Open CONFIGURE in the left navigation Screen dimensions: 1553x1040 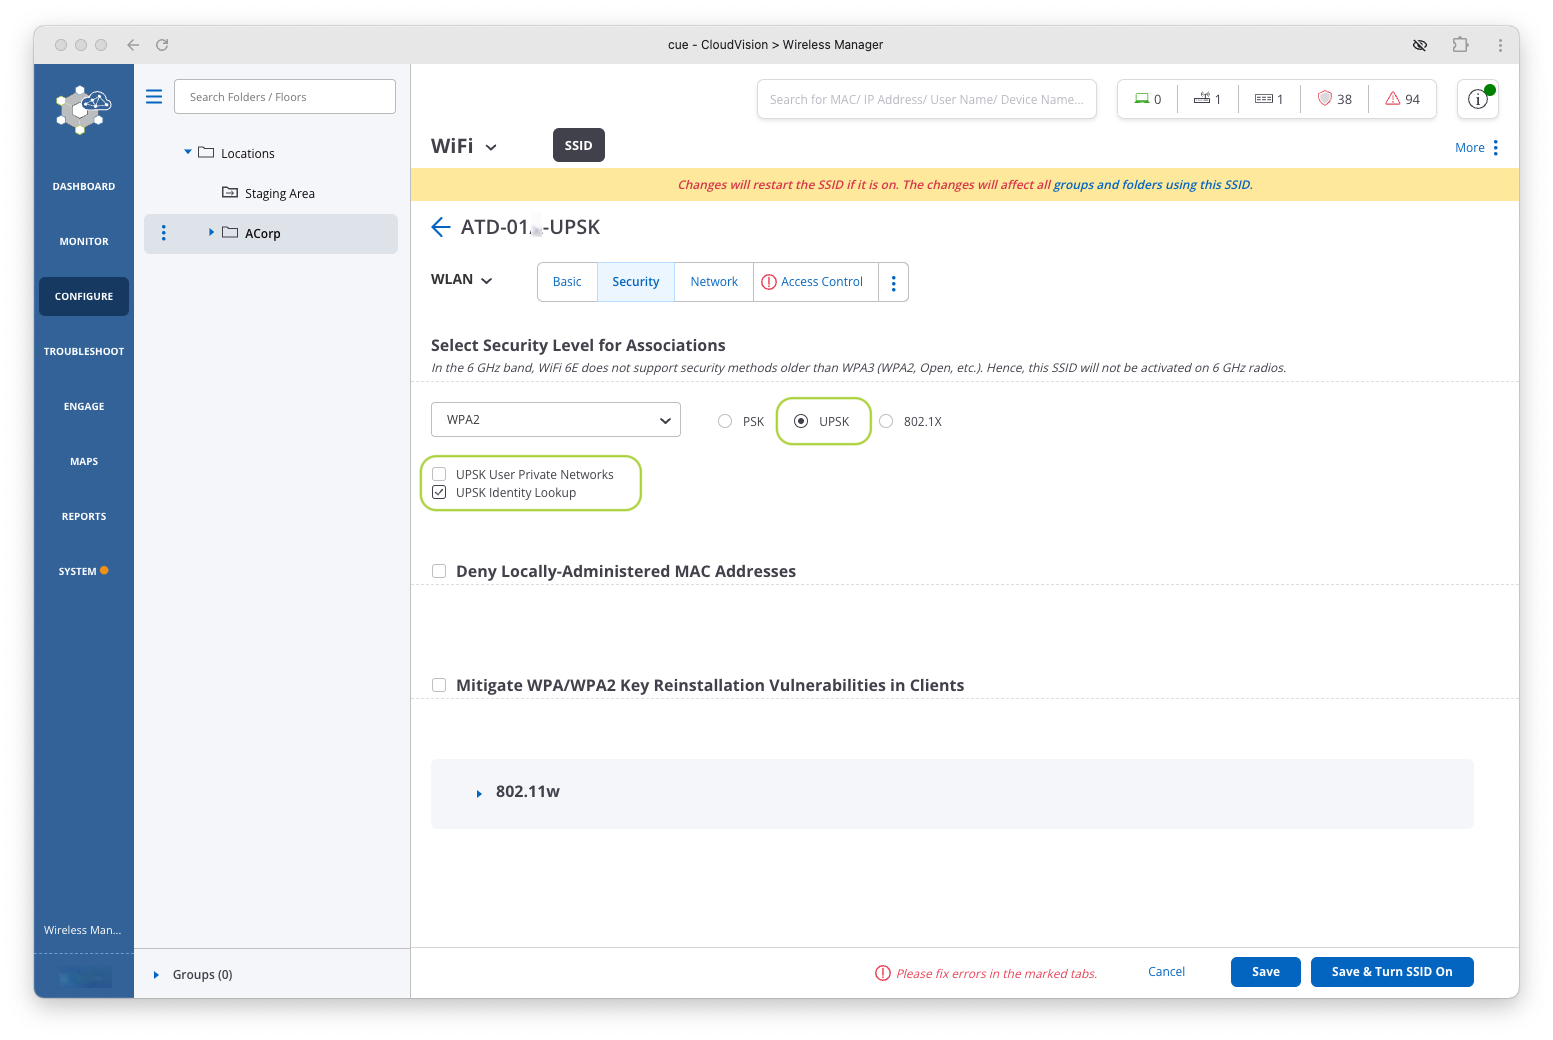tap(84, 297)
